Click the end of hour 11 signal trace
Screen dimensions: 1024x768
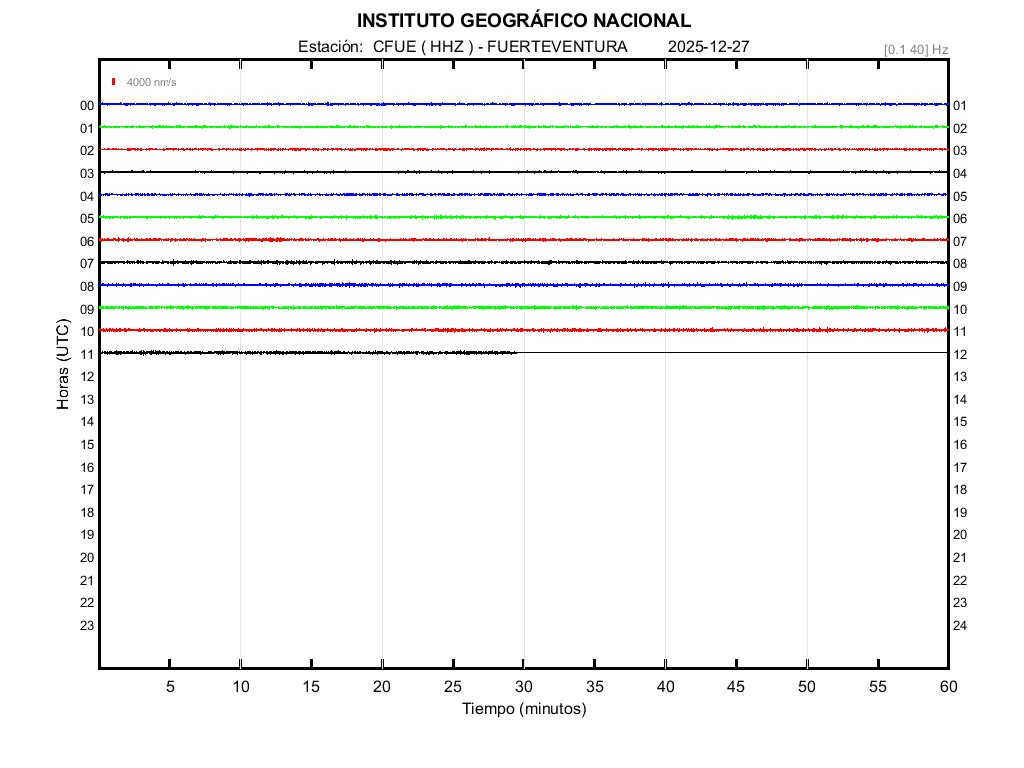click(515, 352)
